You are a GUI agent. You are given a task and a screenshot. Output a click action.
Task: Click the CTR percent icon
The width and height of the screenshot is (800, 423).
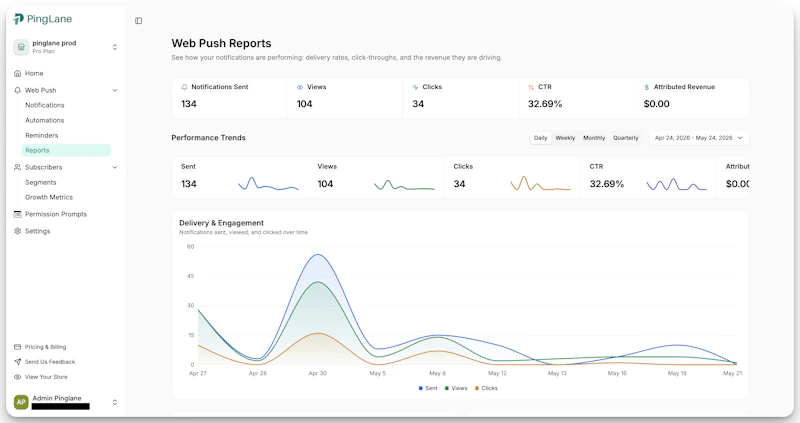pos(531,87)
